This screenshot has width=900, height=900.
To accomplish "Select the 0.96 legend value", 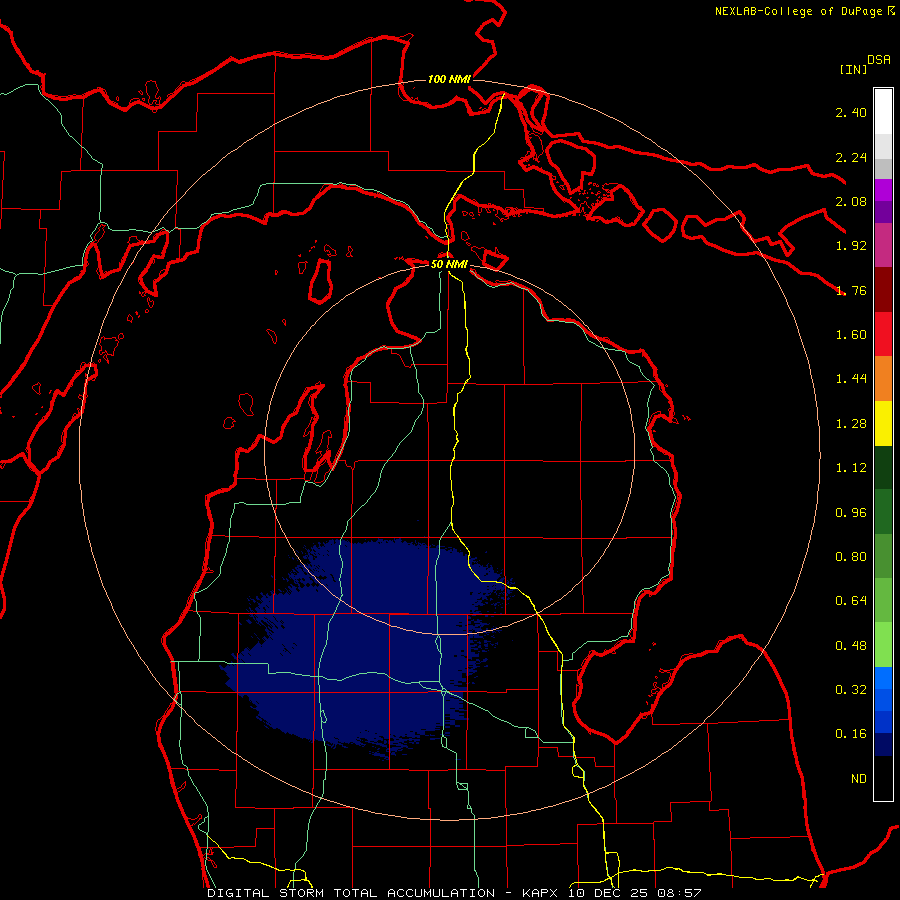I will coord(851,513).
